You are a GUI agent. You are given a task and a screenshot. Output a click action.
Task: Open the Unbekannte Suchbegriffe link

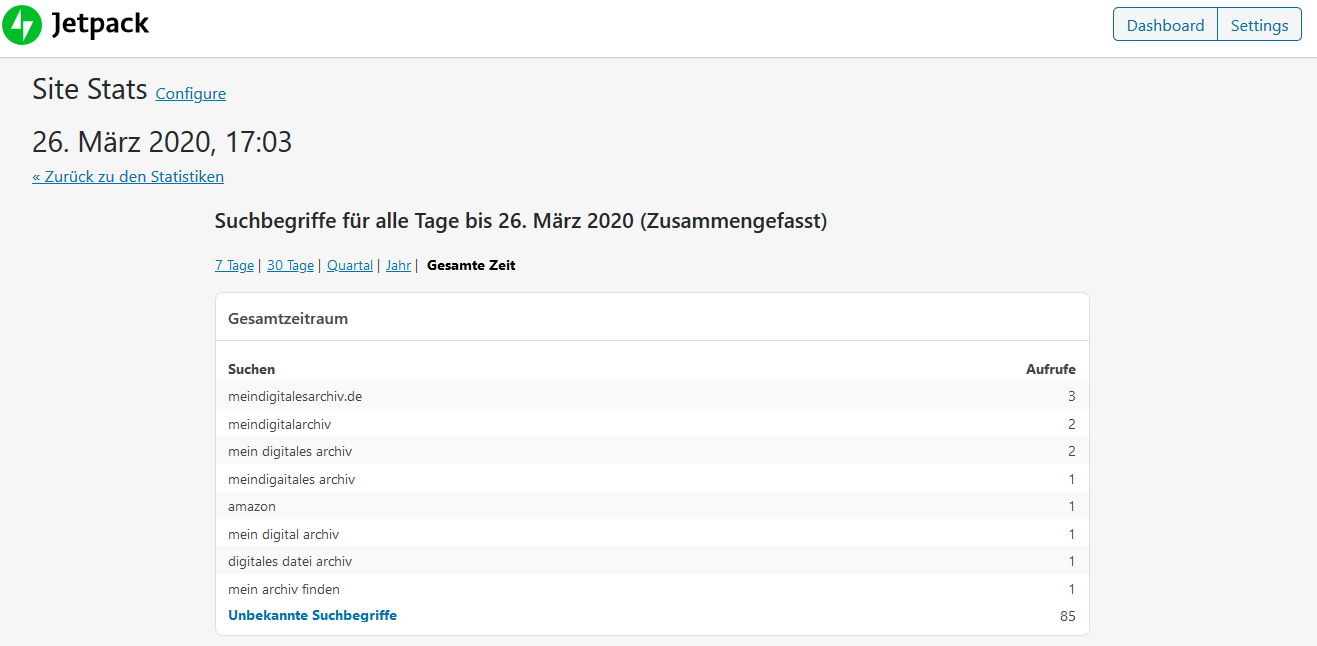coord(312,616)
